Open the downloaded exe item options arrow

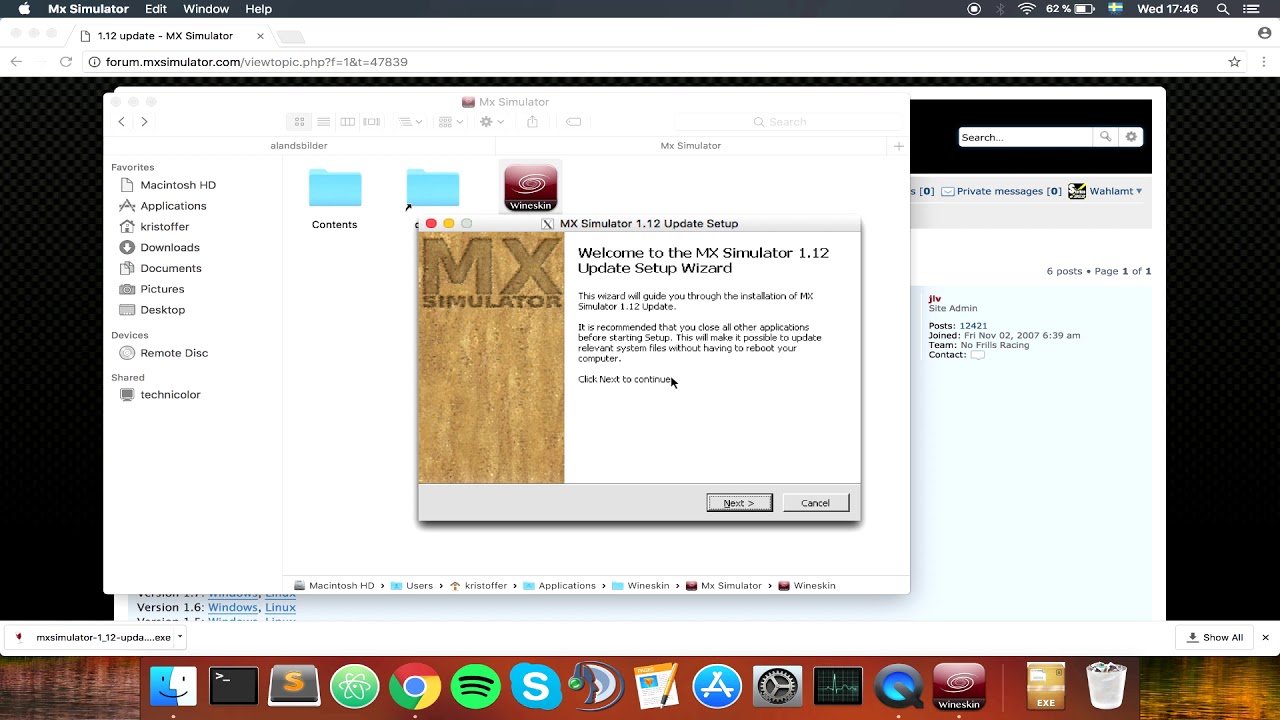tap(180, 637)
